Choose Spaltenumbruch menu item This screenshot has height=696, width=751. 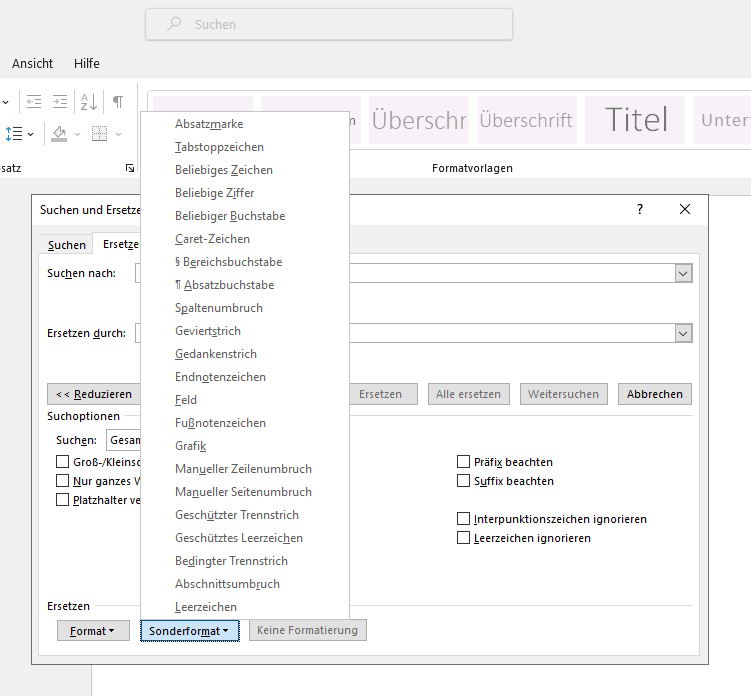pos(245,308)
